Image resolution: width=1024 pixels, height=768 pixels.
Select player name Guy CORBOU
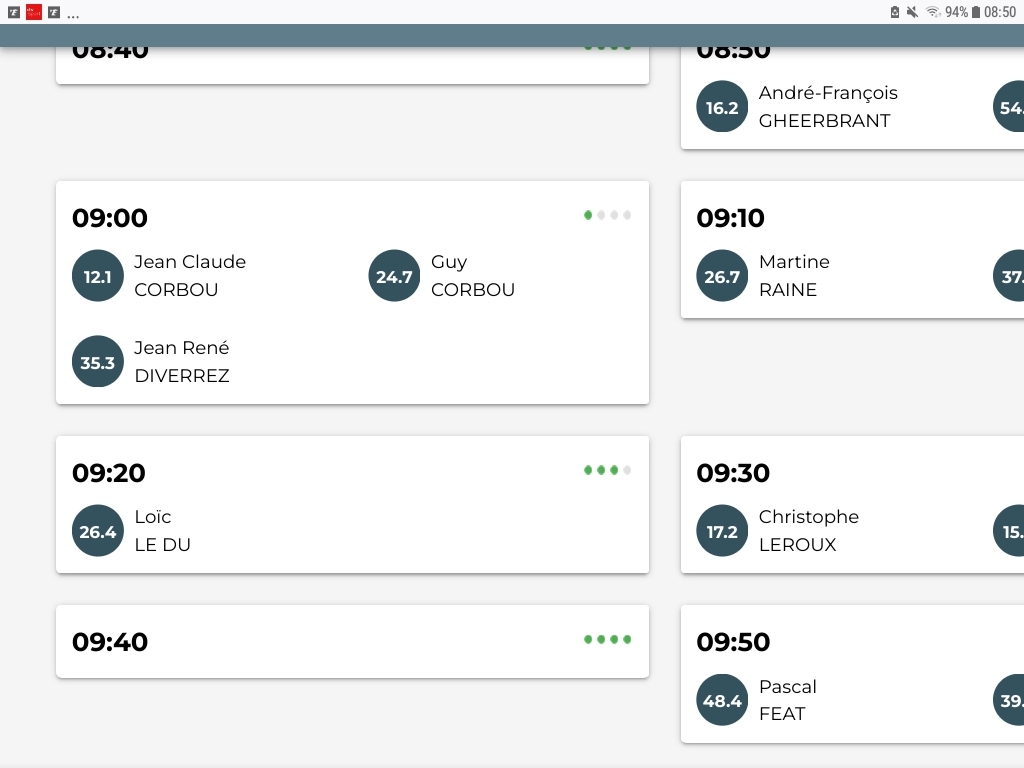472,276
